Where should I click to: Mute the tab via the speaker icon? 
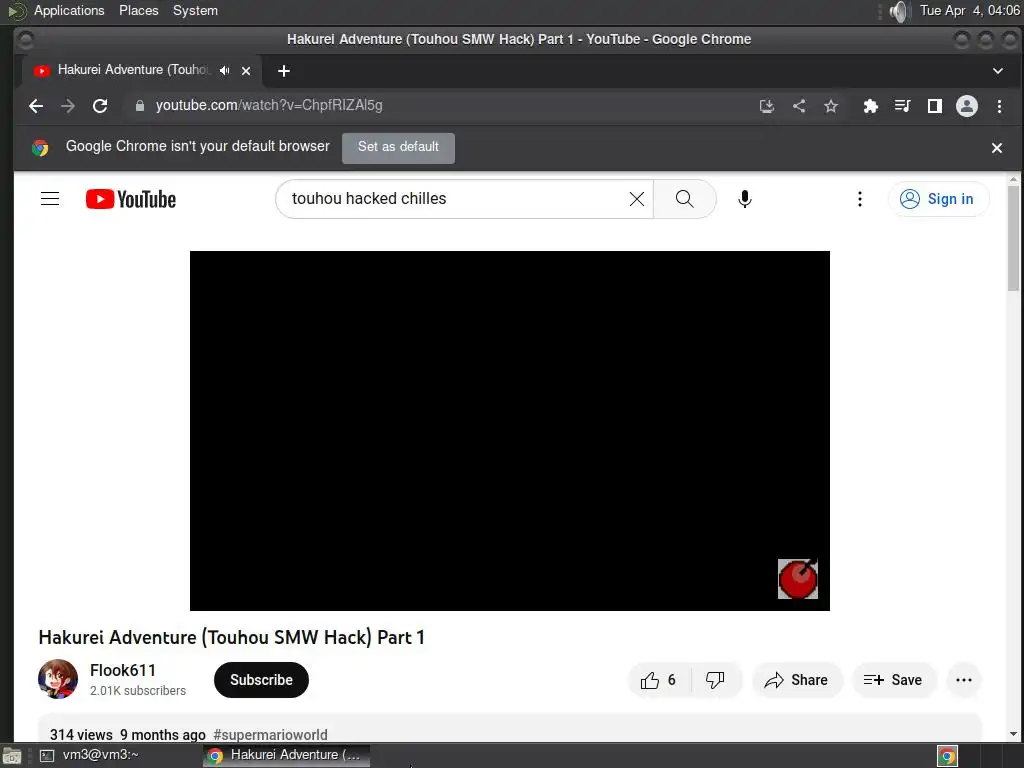coord(225,71)
